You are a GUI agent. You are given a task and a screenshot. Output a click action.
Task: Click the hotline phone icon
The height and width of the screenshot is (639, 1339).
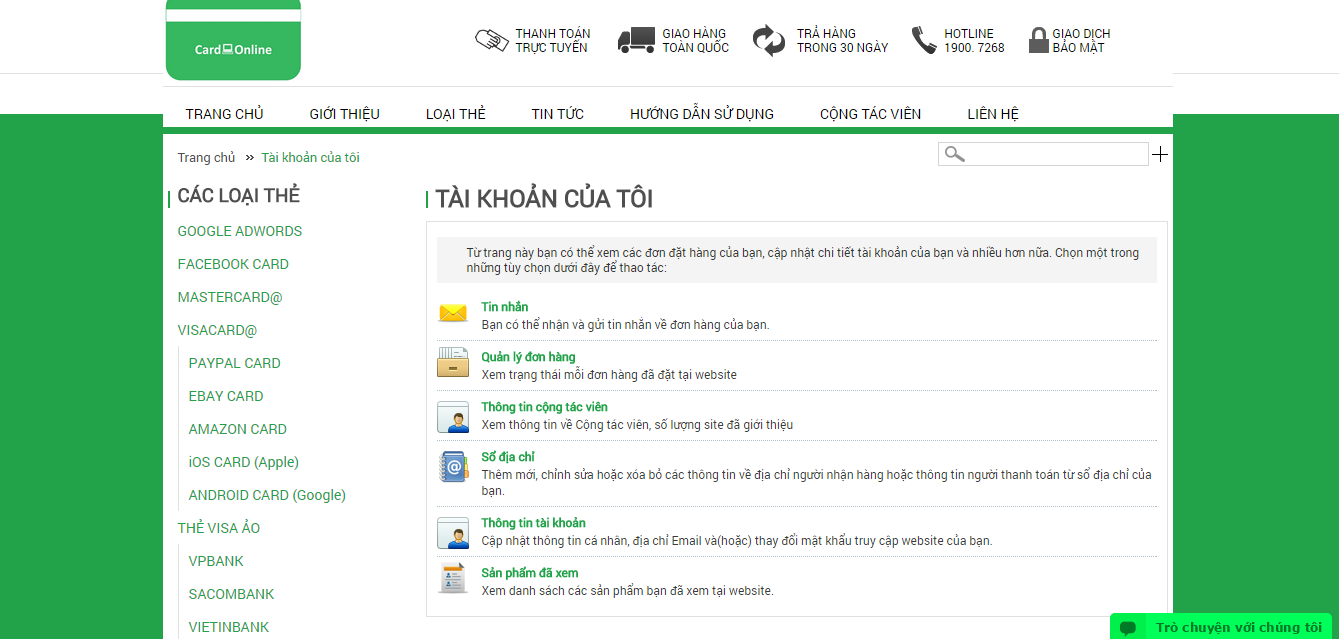click(924, 40)
